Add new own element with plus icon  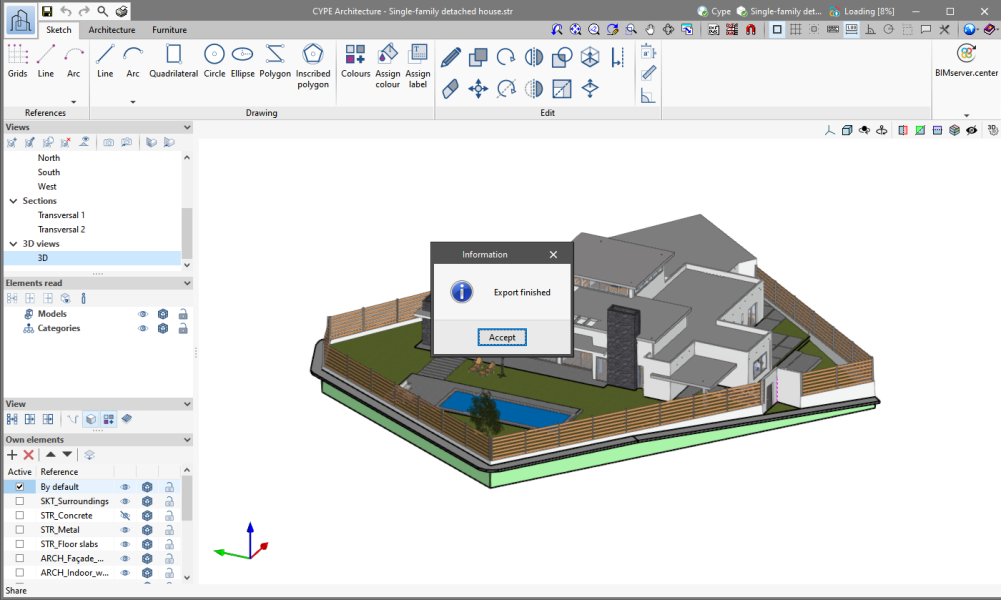pos(12,455)
